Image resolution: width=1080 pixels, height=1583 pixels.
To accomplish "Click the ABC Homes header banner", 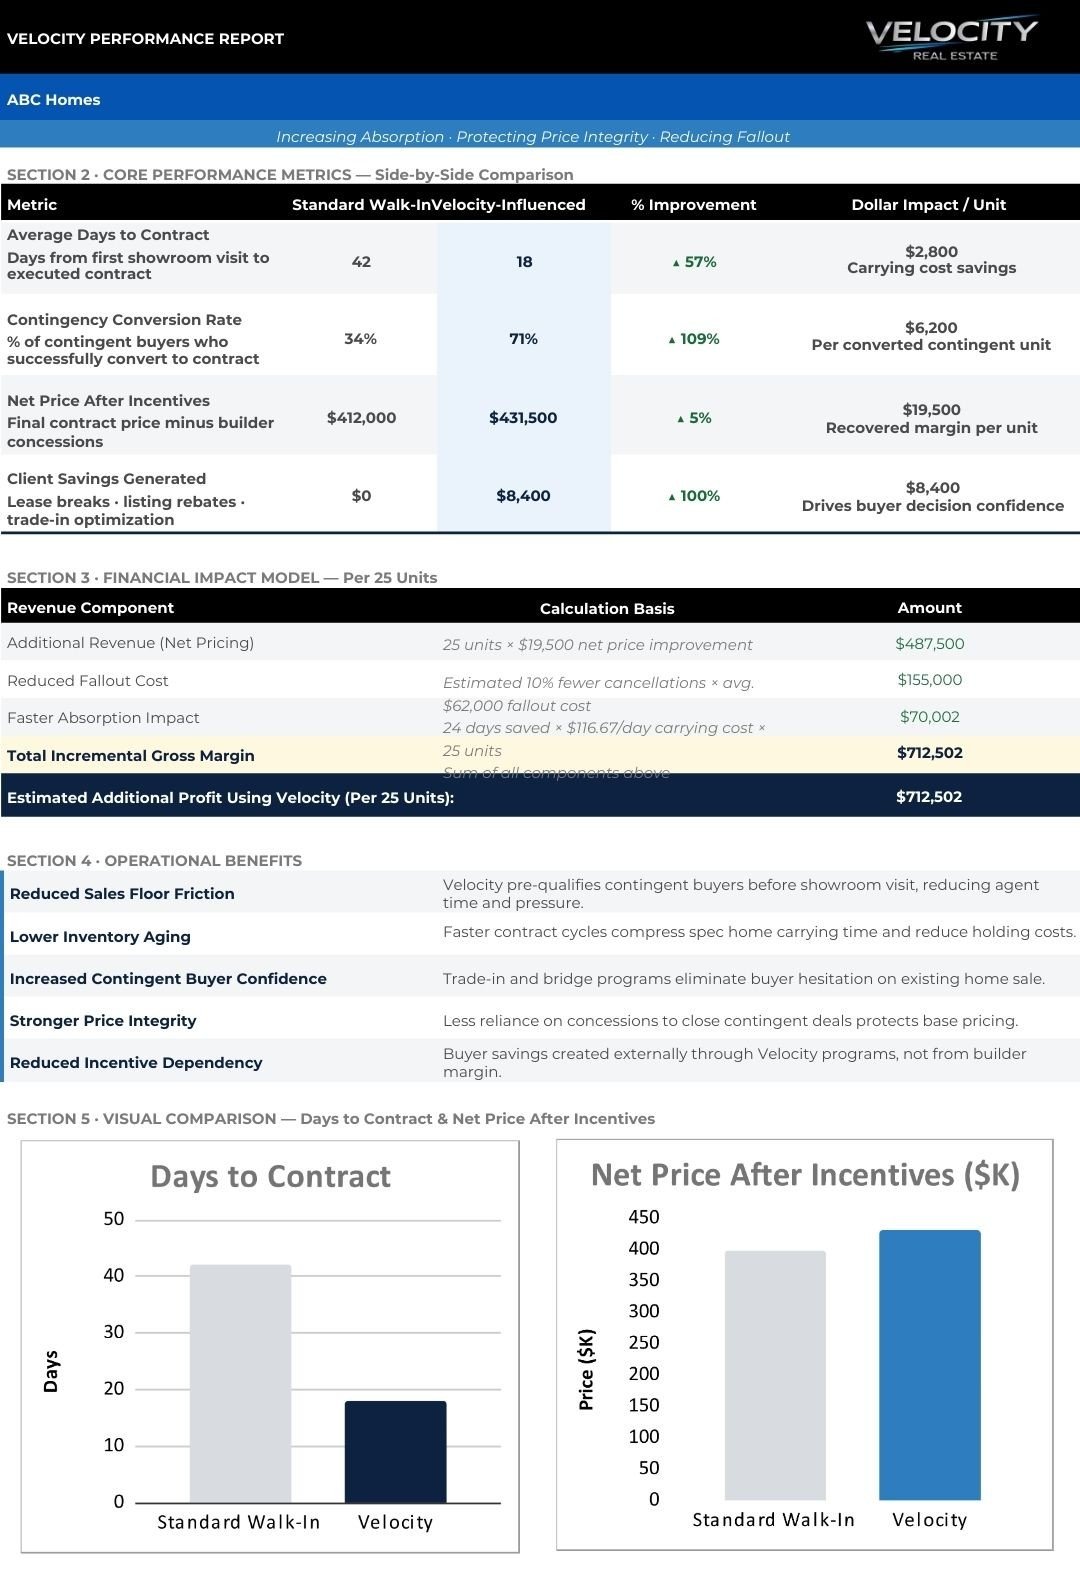I will coord(540,99).
